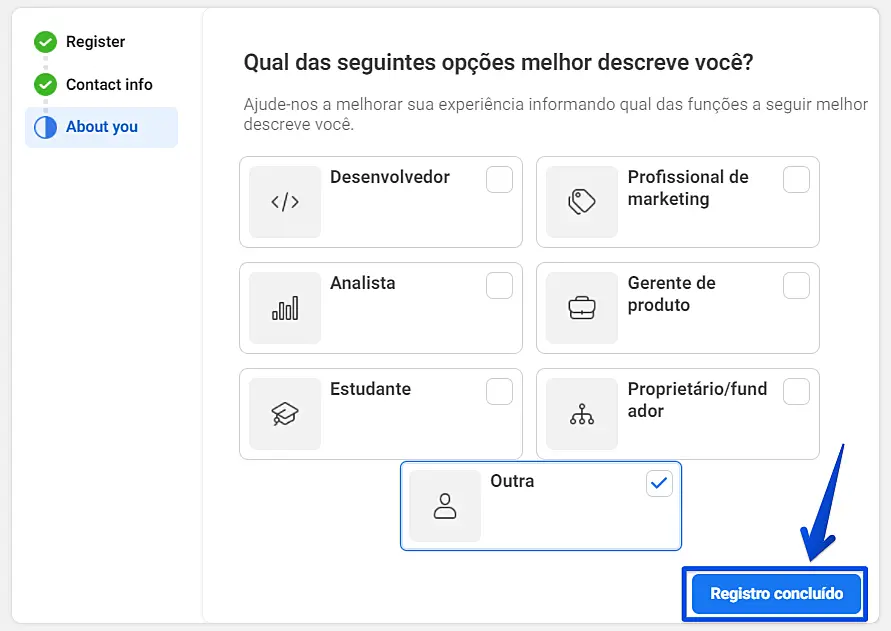Click the Analista bar chart icon

[x=285, y=308]
